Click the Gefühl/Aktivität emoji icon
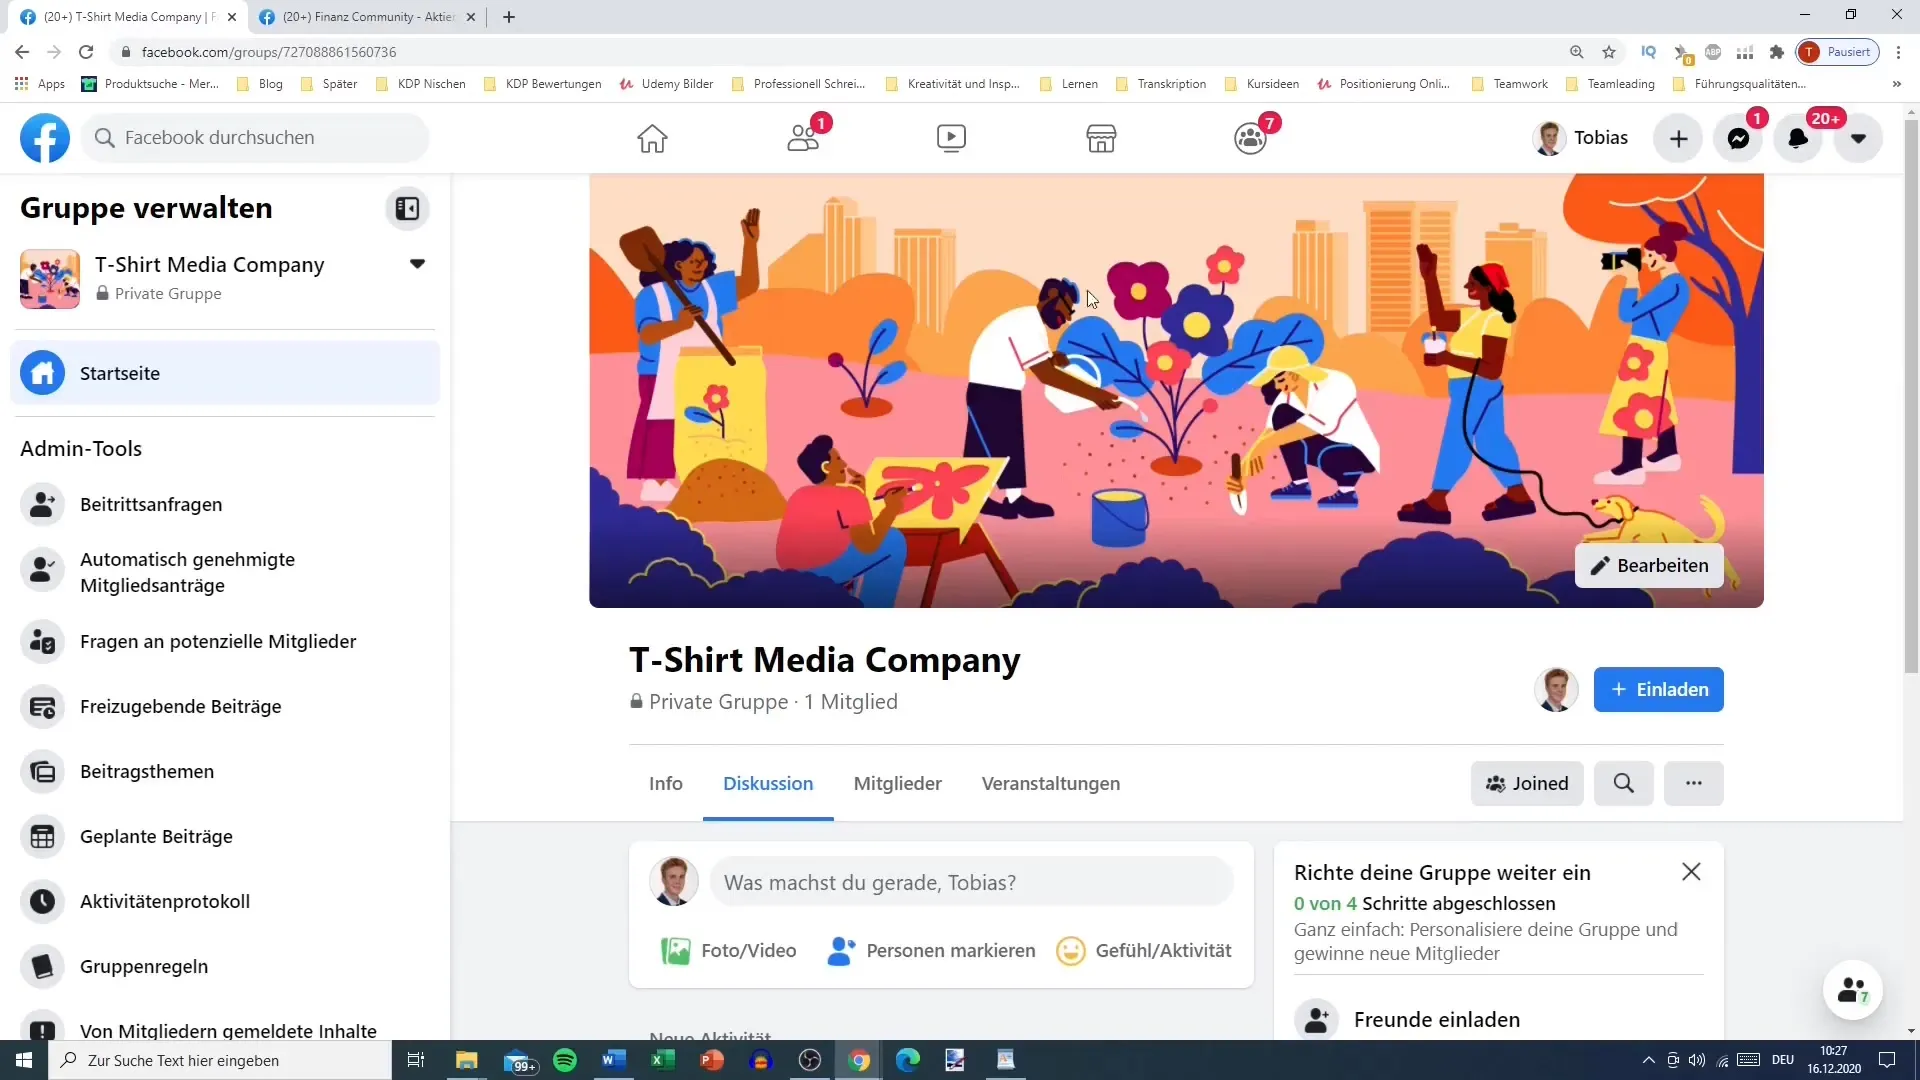The height and width of the screenshot is (1080, 1920). pyautogui.click(x=1069, y=949)
